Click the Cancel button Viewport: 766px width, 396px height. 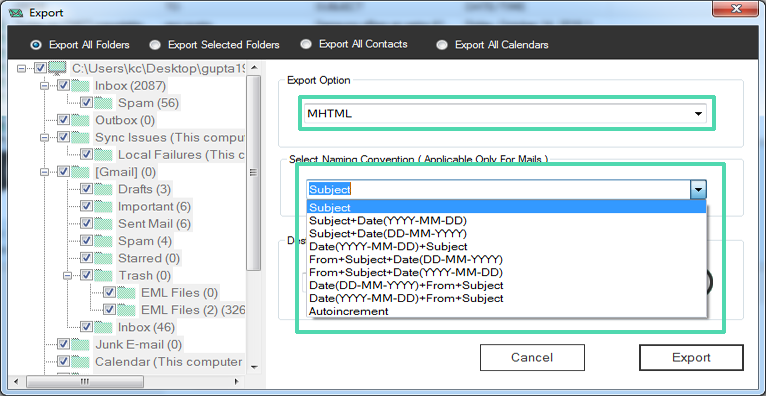[532, 357]
